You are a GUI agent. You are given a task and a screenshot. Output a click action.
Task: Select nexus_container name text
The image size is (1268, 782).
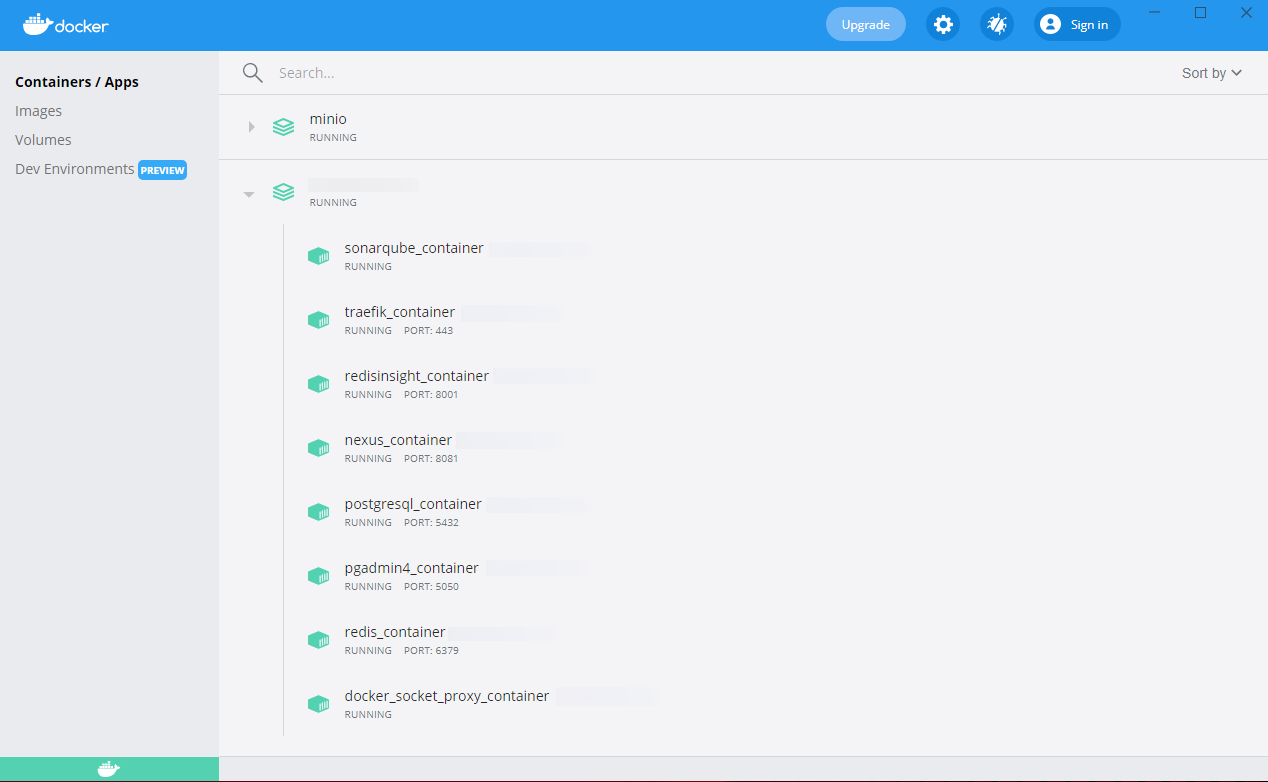tap(398, 439)
